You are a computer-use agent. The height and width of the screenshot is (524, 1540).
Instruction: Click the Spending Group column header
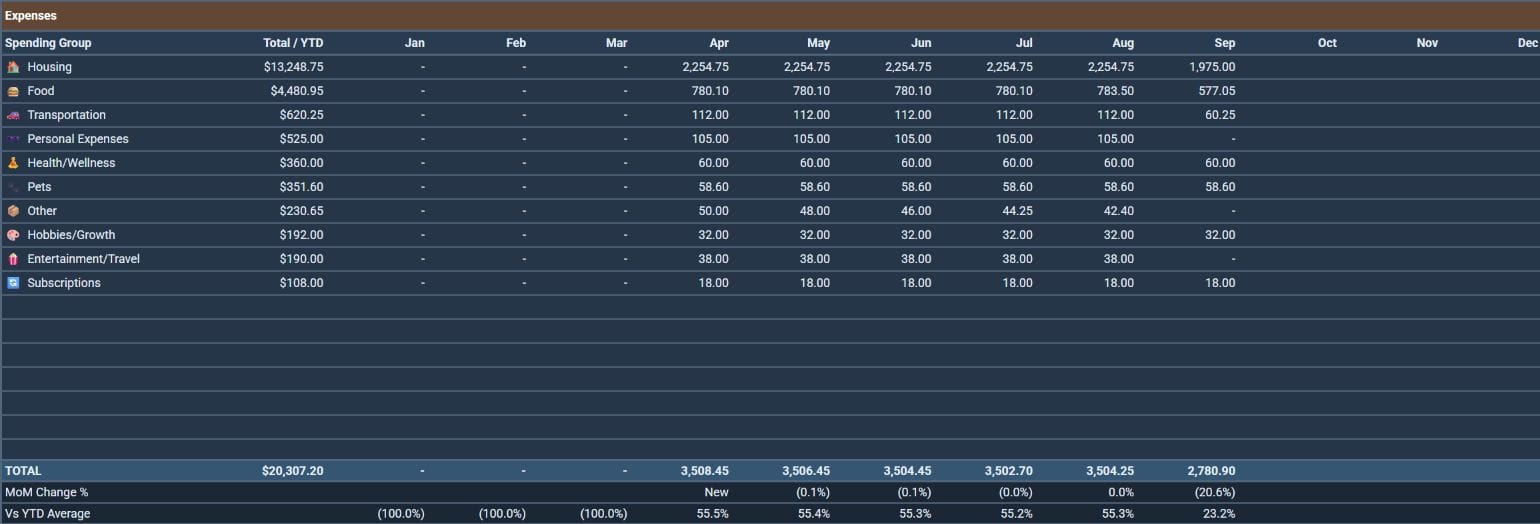click(48, 43)
